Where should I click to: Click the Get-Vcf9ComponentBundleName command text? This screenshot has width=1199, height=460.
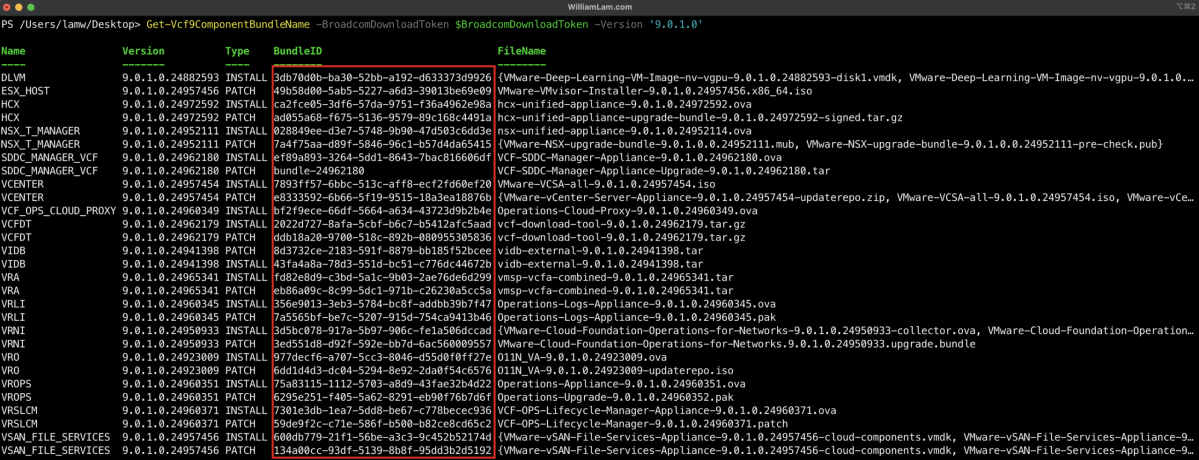226,25
